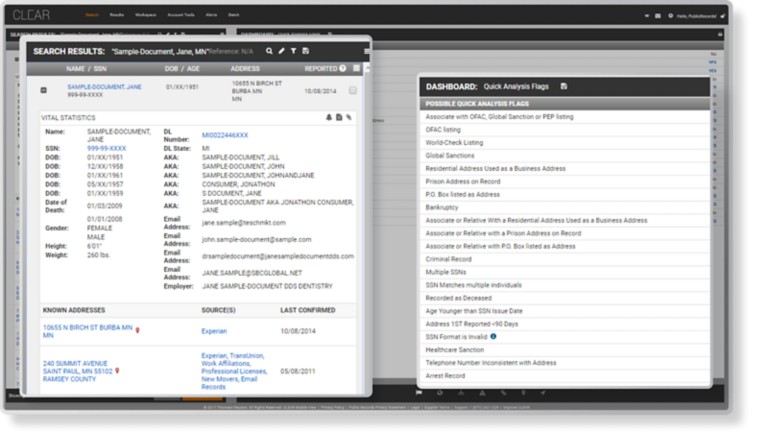Click the map pin beside 10655 N Birch St
This screenshot has width=768, height=432.
[x=138, y=330]
